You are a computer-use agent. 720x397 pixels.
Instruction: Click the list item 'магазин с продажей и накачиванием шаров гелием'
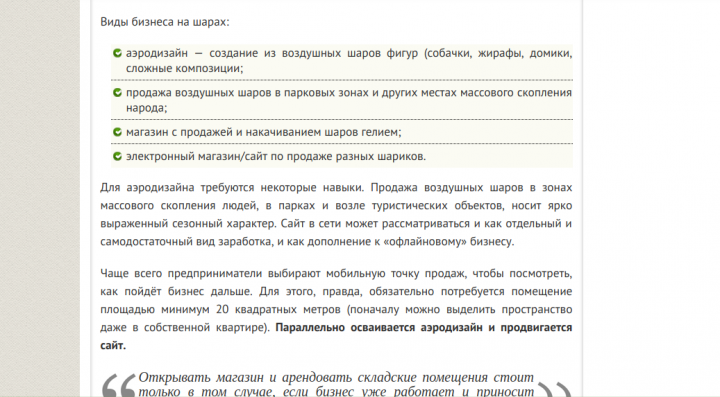[x=342, y=132]
